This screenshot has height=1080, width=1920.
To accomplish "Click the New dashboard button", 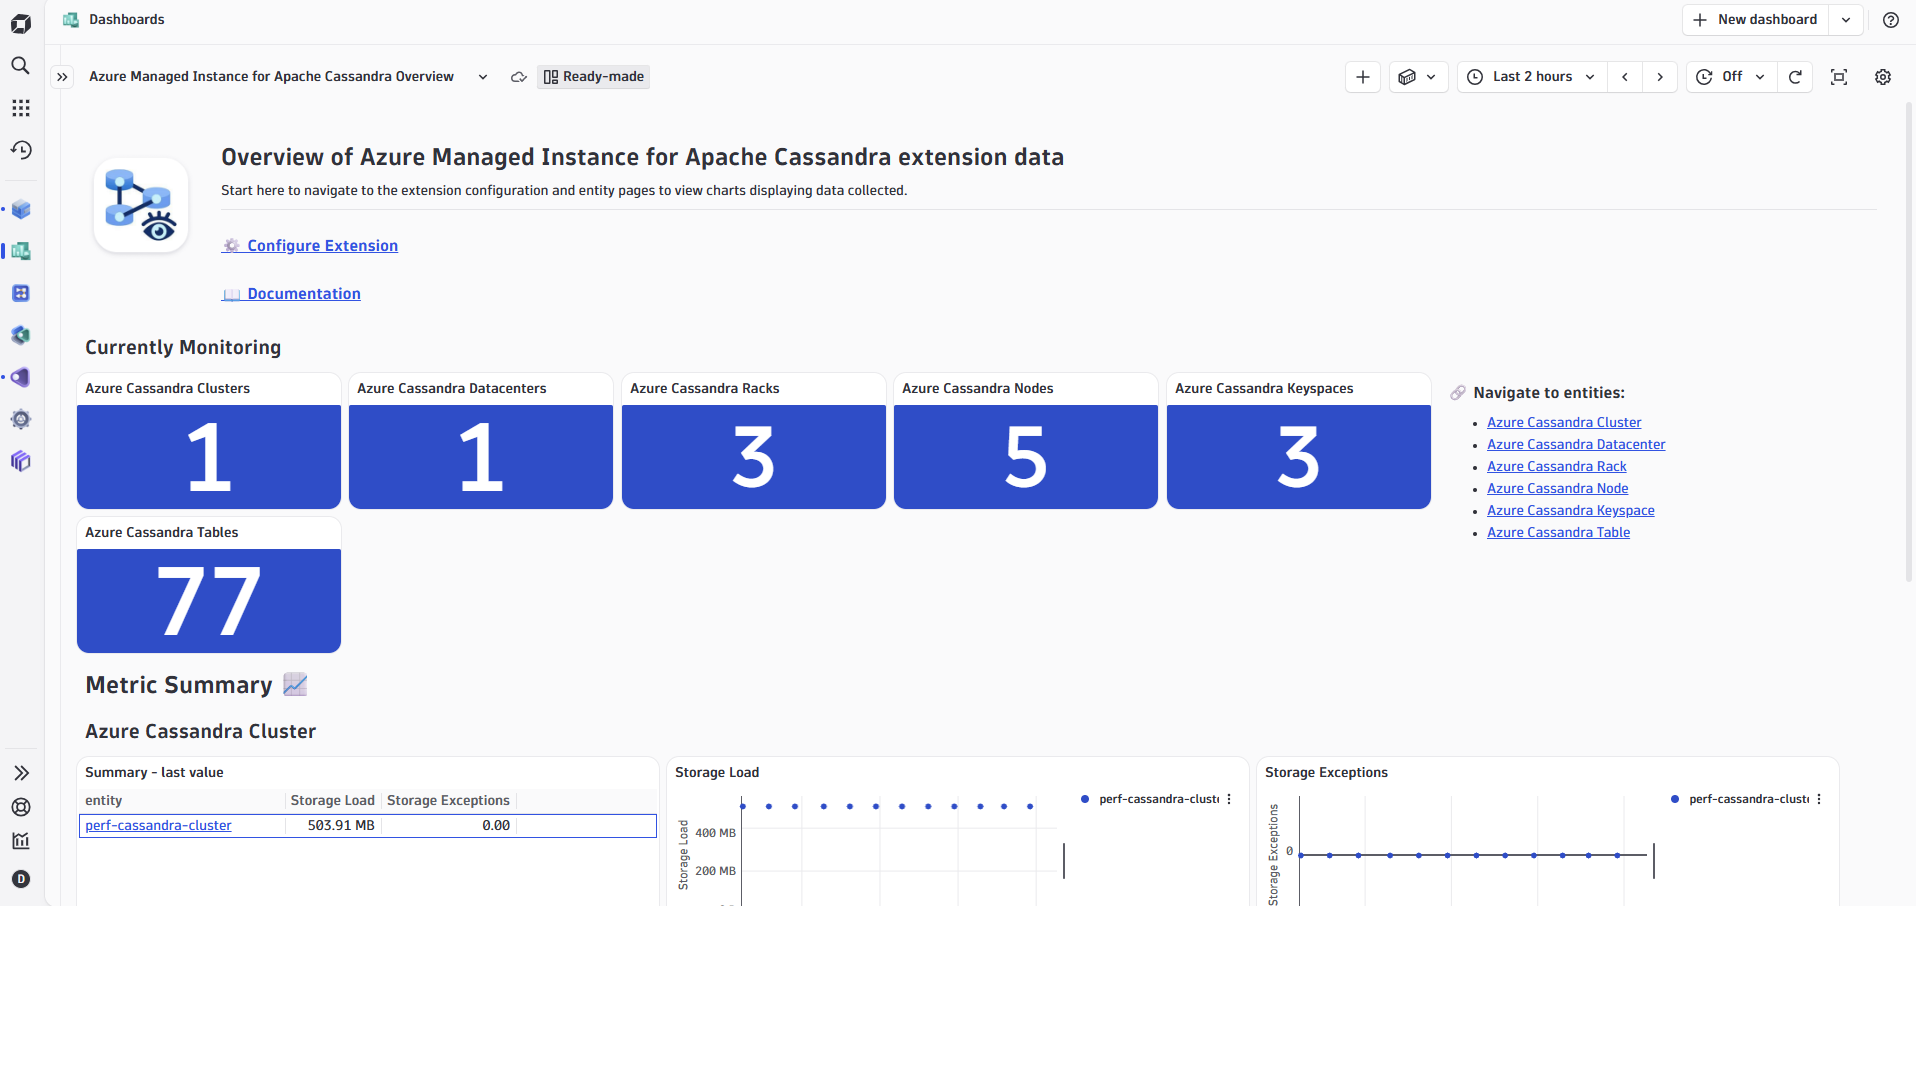I will click(x=1756, y=20).
